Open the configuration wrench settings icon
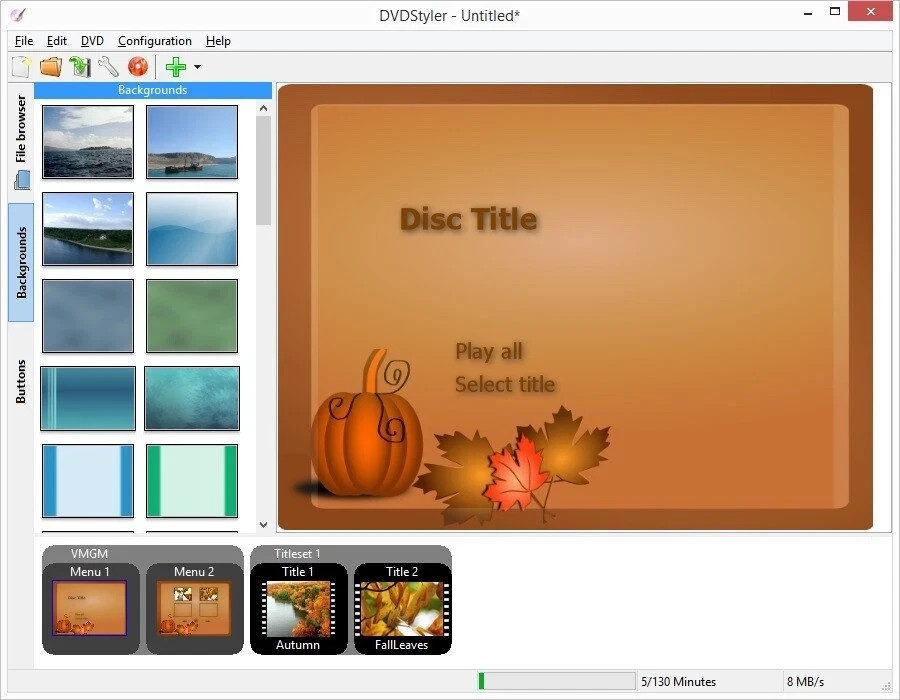Screen dimensions: 900x700 [108, 66]
